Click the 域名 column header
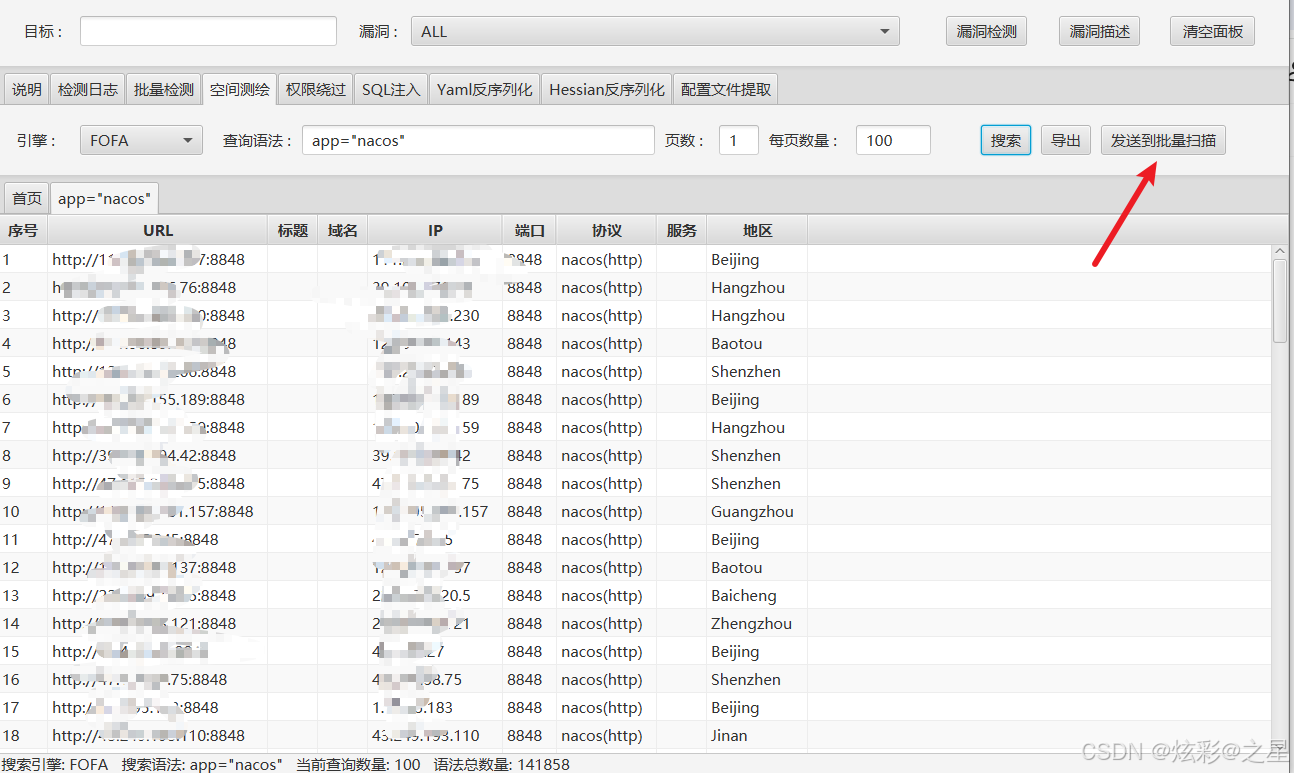Image resolution: width=1294 pixels, height=773 pixels. coord(343,230)
